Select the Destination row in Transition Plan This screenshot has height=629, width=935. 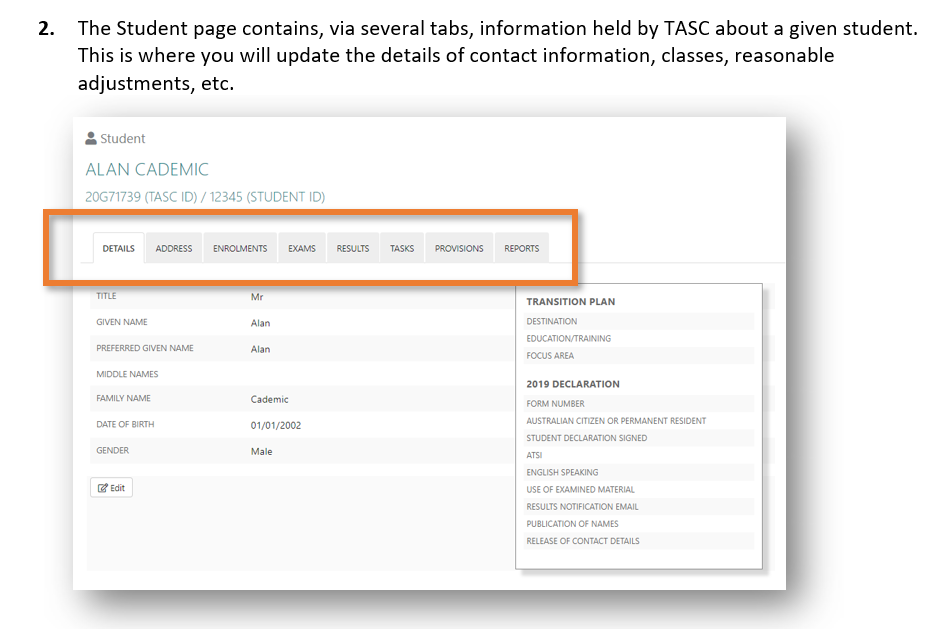[552, 321]
